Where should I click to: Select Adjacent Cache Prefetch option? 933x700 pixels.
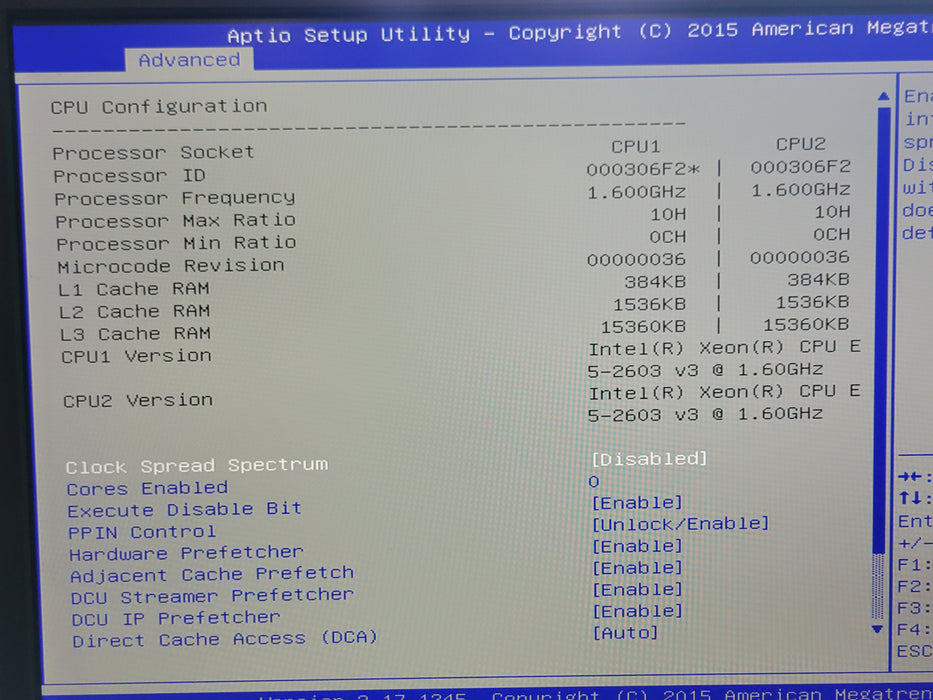(x=212, y=575)
